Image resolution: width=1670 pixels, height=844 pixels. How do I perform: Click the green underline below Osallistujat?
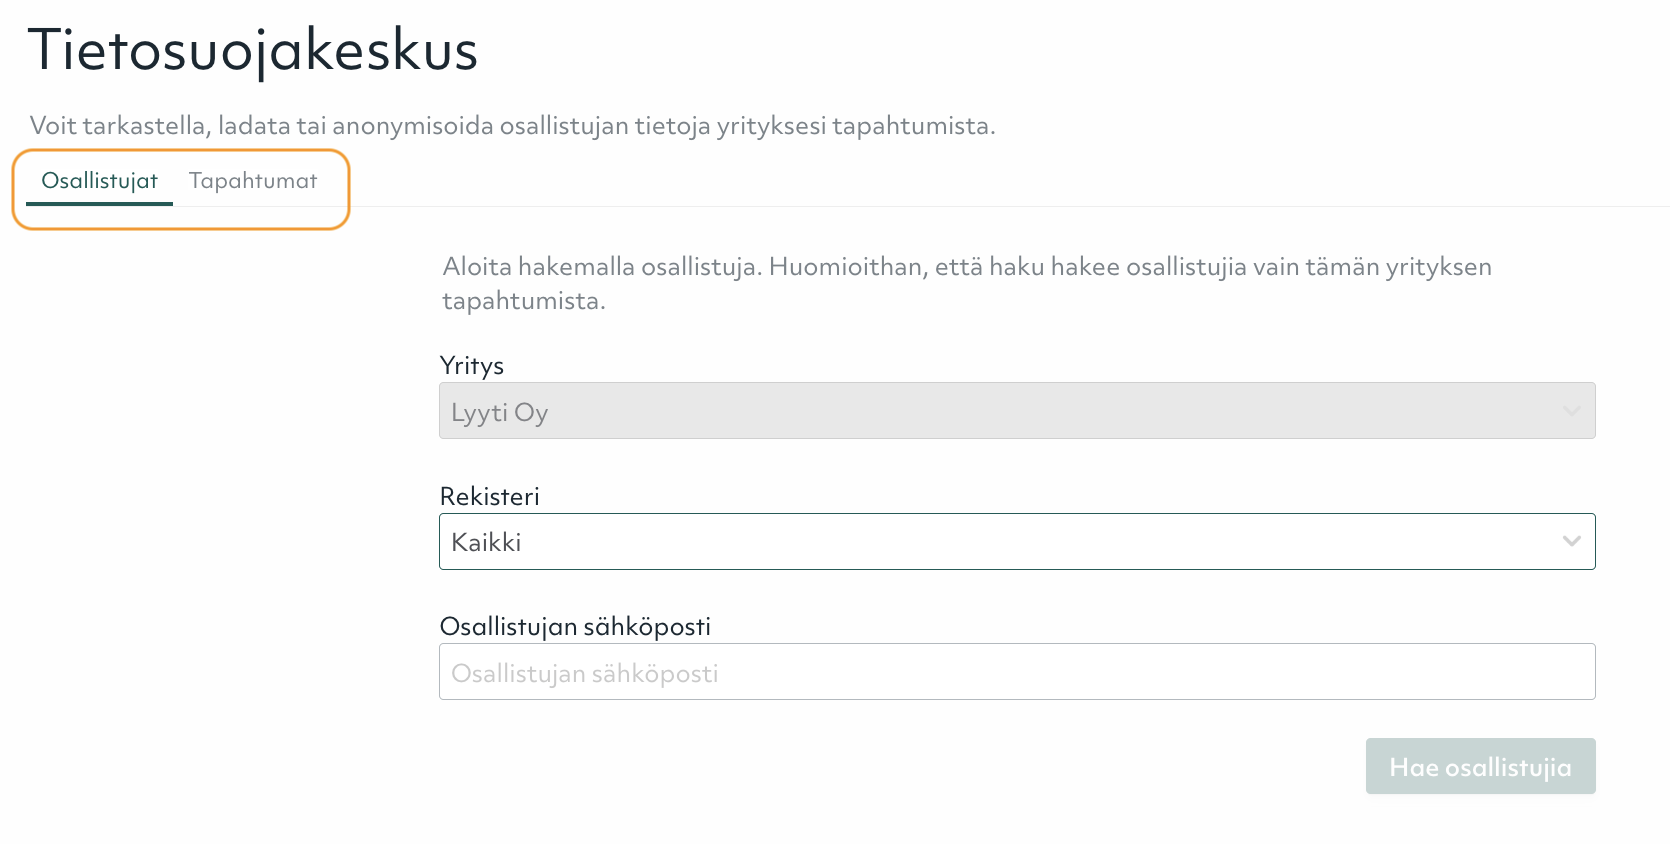pos(99,204)
